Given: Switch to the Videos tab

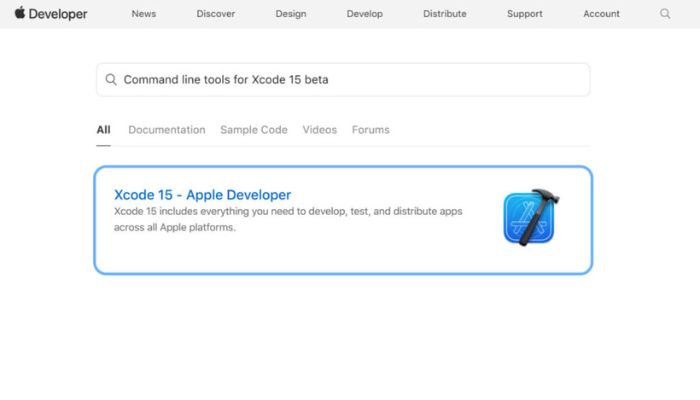Looking at the screenshot, I should click(320, 130).
